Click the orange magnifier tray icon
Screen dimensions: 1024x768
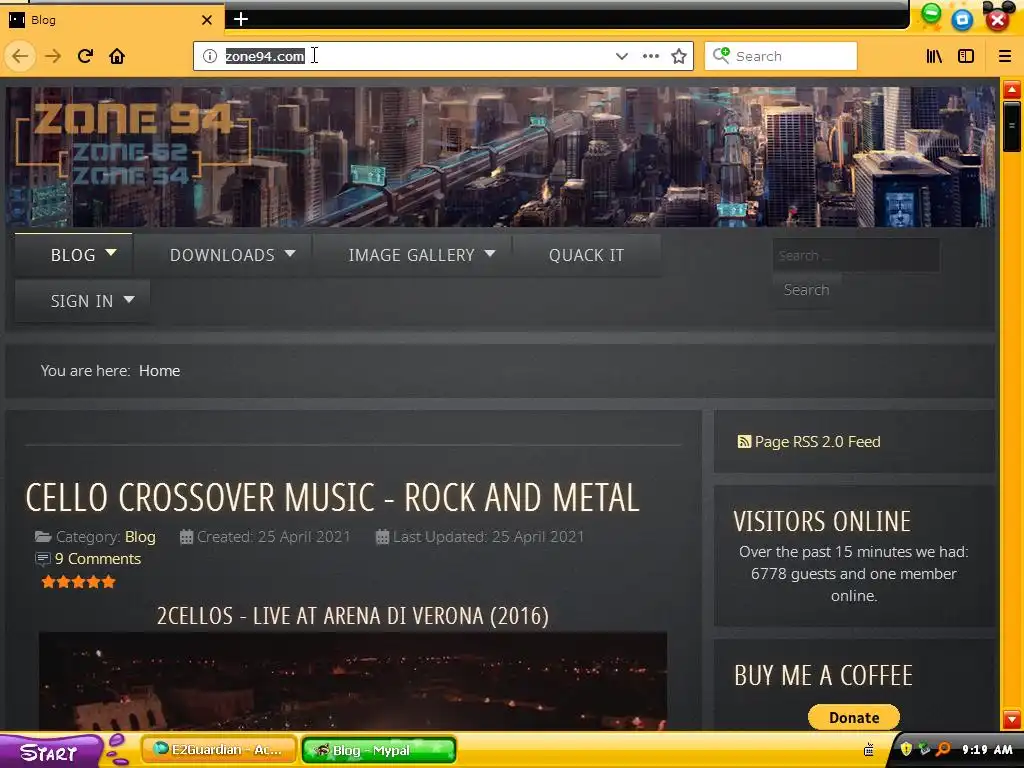[x=943, y=749]
